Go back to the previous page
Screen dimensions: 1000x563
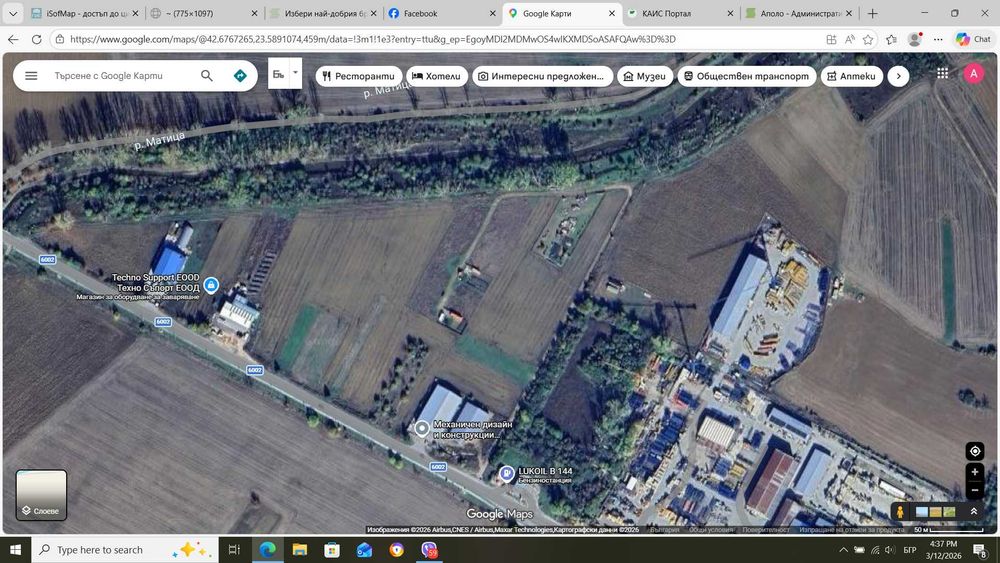click(13, 40)
